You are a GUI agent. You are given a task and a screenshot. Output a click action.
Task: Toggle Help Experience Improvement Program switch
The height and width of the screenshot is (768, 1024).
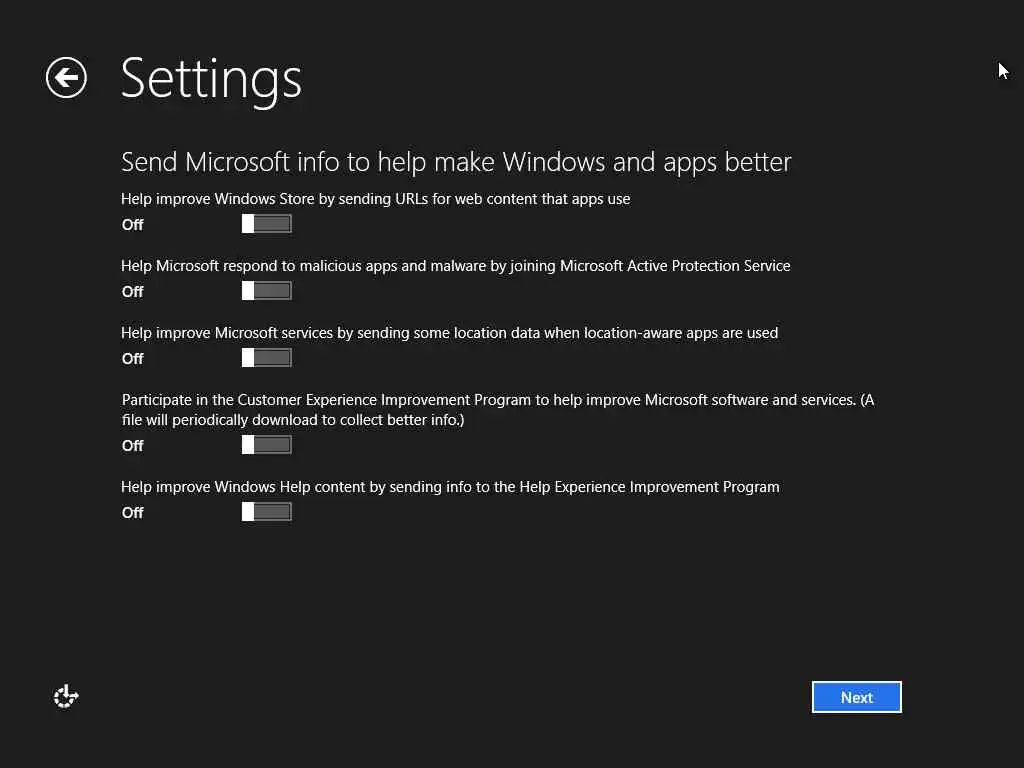[x=266, y=512]
